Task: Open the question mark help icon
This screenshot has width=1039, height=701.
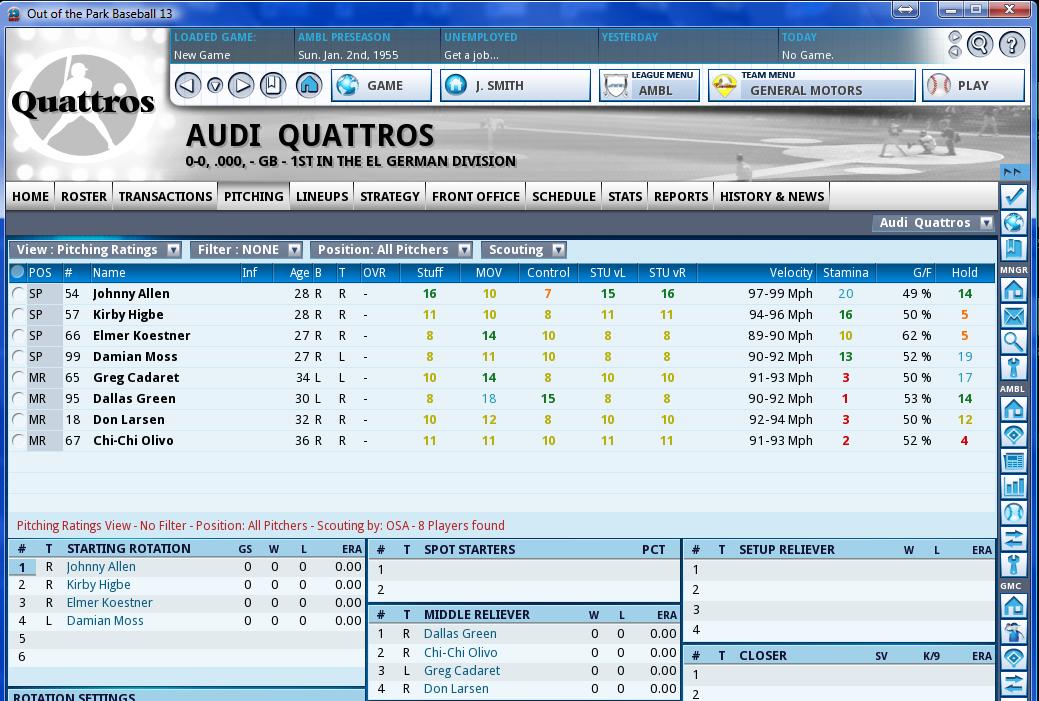Action: point(1012,44)
